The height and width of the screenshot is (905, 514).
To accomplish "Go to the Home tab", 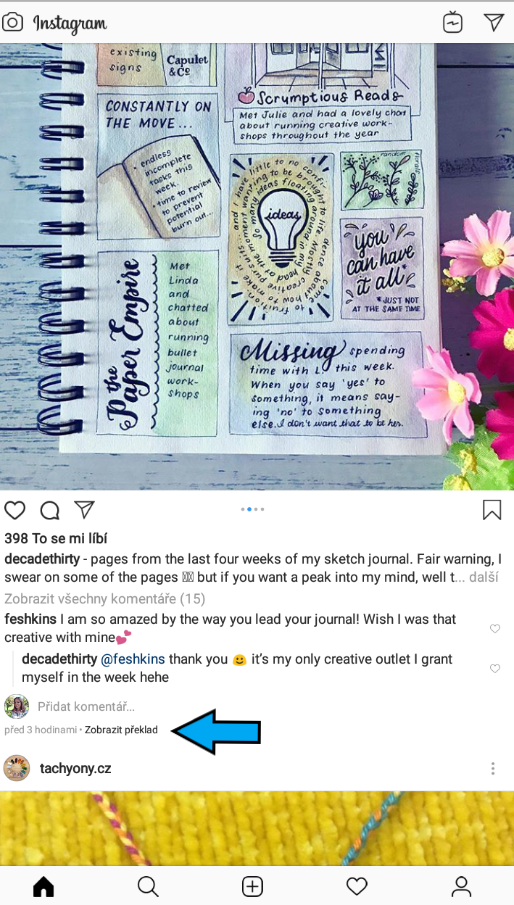I will (x=43, y=886).
